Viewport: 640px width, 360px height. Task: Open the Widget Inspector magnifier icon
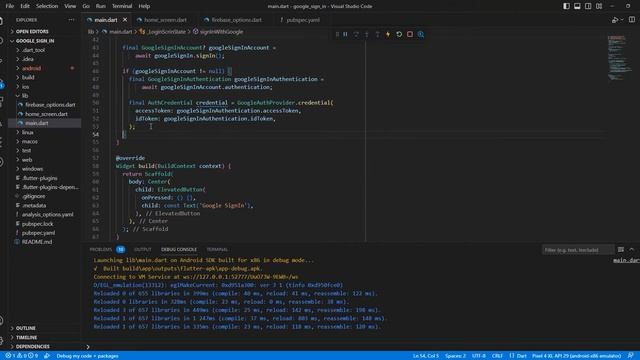[421, 34]
